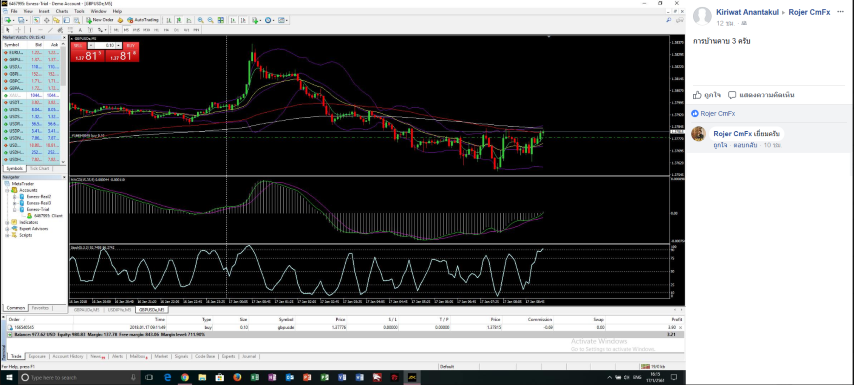The width and height of the screenshot is (854, 385).
Task: Expand the Expert Advisors tree node
Action: pos(8,229)
